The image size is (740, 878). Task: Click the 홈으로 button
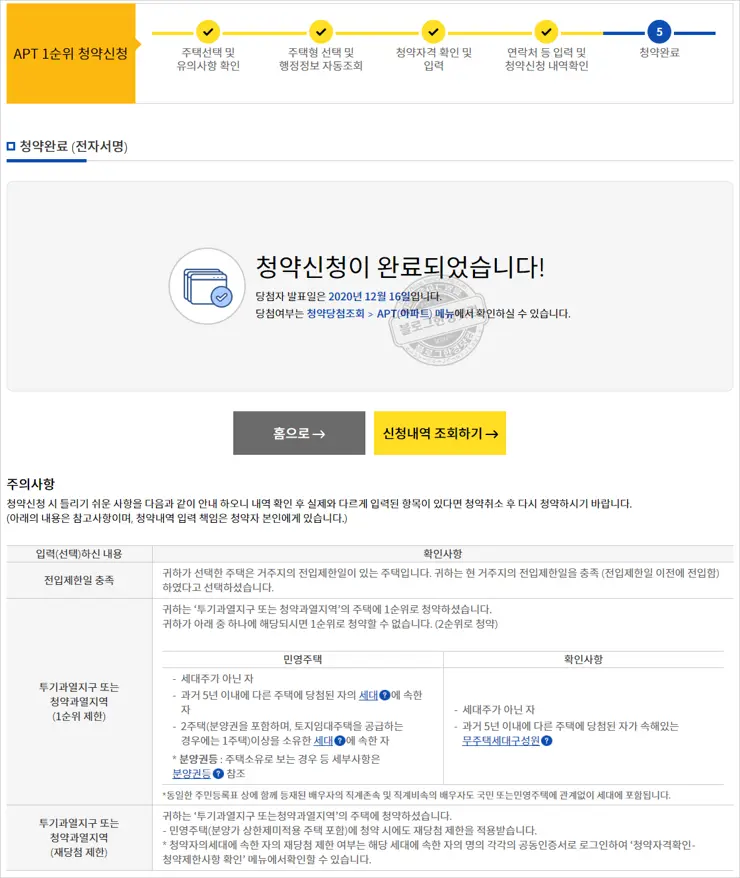(x=299, y=433)
